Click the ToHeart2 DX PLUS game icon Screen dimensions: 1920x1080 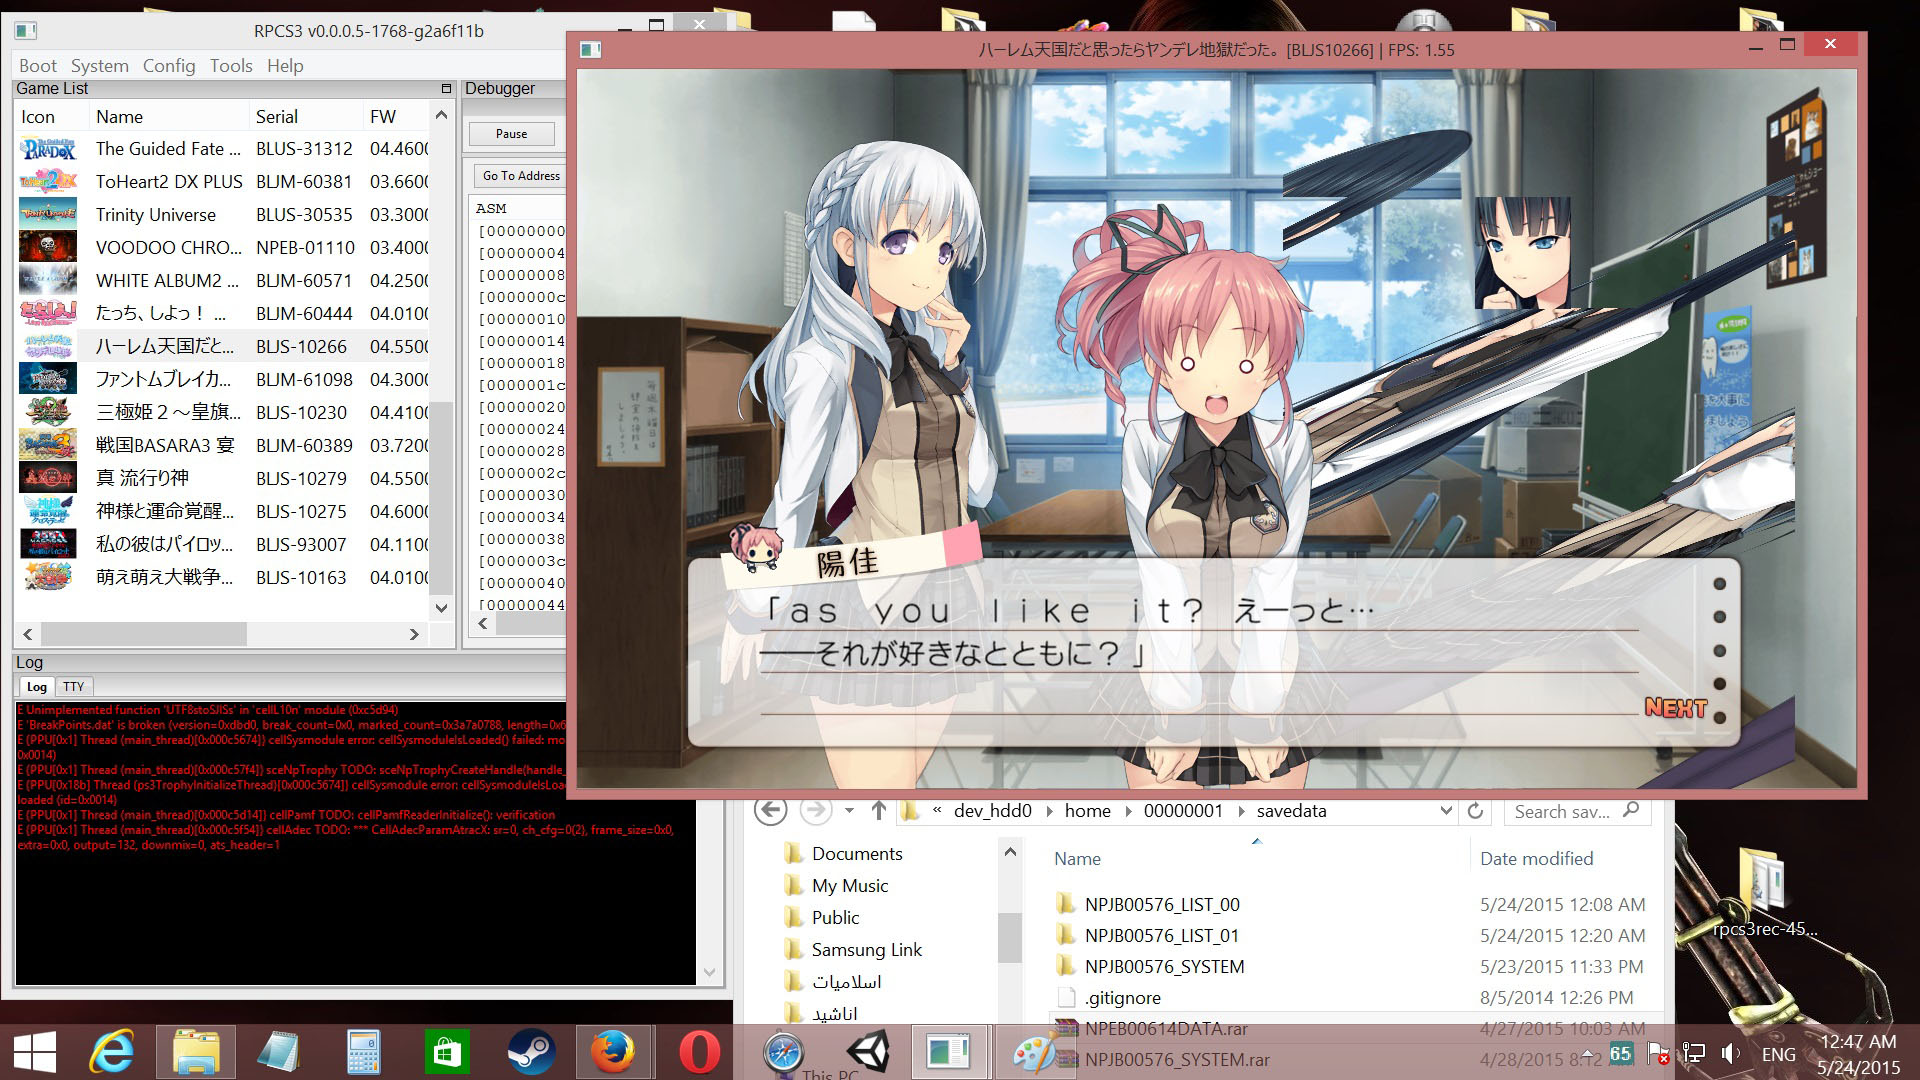click(x=48, y=182)
